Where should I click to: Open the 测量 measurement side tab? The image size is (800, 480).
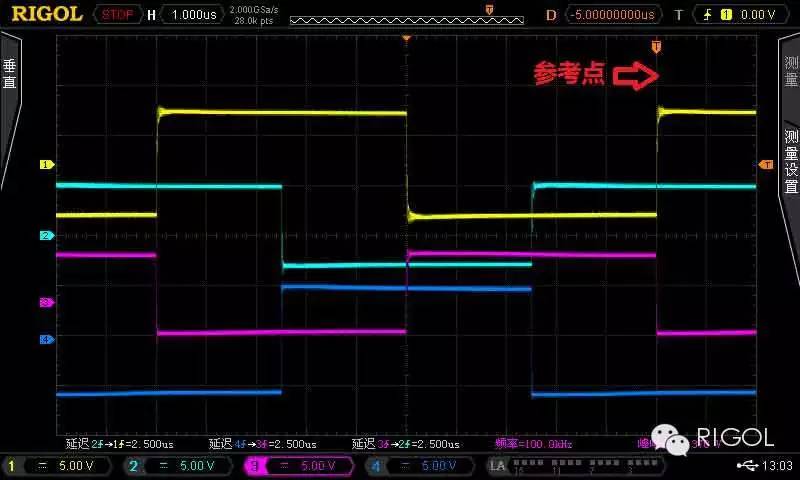pos(791,71)
